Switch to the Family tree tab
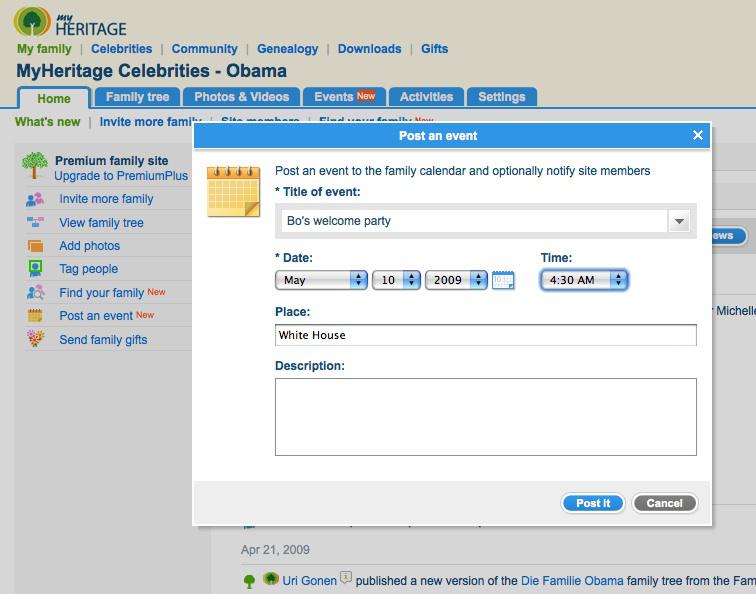756x594 pixels. (x=137, y=97)
